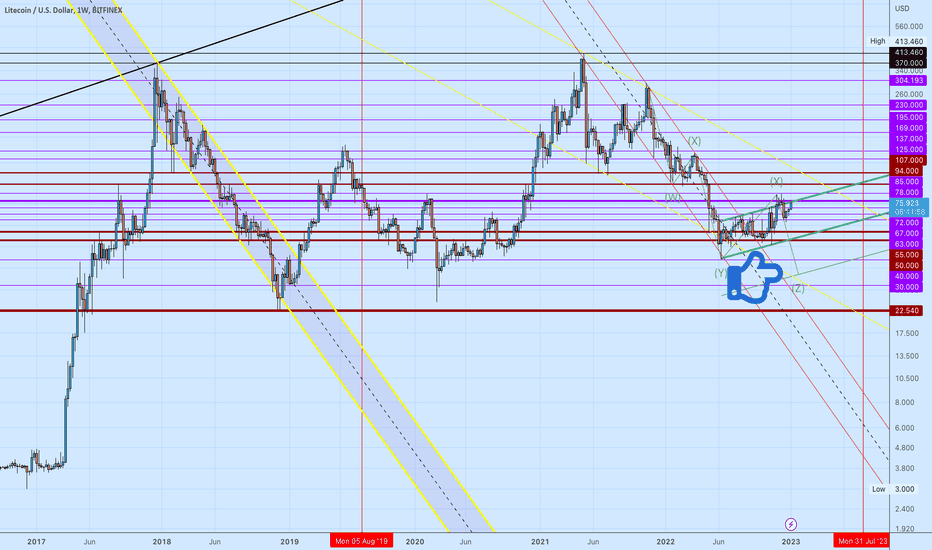Select the 72.000 price label
Viewport: 932px width, 550px height.
[908, 222]
